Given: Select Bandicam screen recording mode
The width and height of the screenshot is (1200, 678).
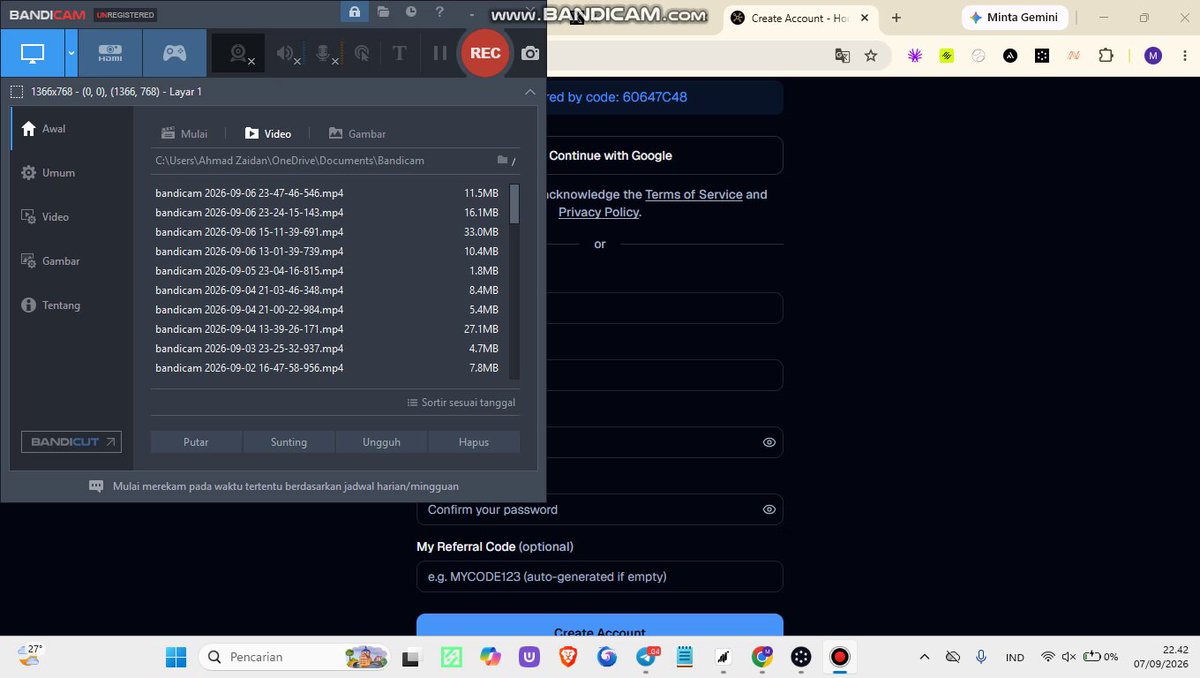Looking at the screenshot, I should coord(33,53).
